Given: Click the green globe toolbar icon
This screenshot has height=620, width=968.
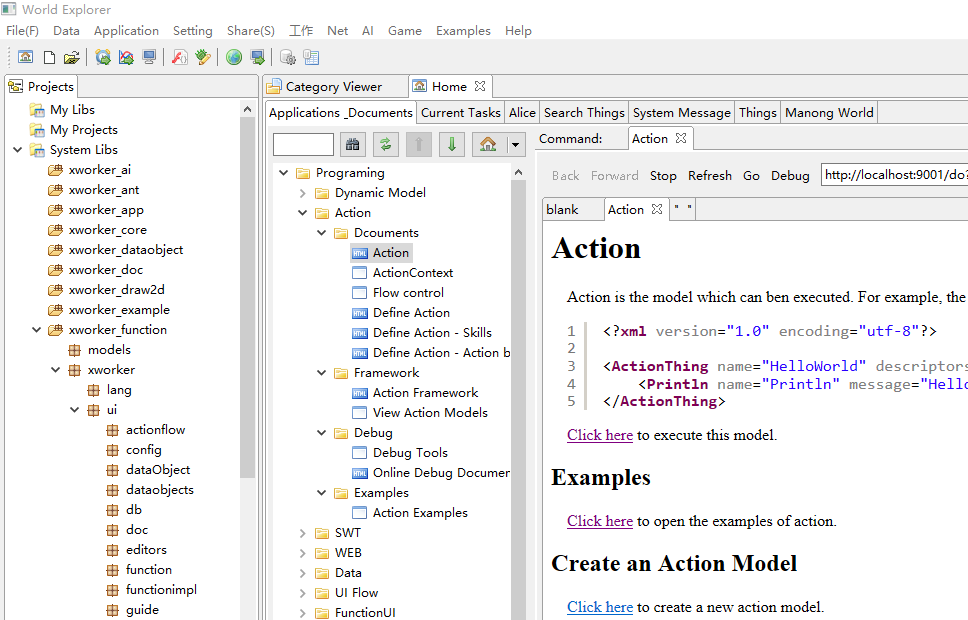Looking at the screenshot, I should [x=234, y=57].
